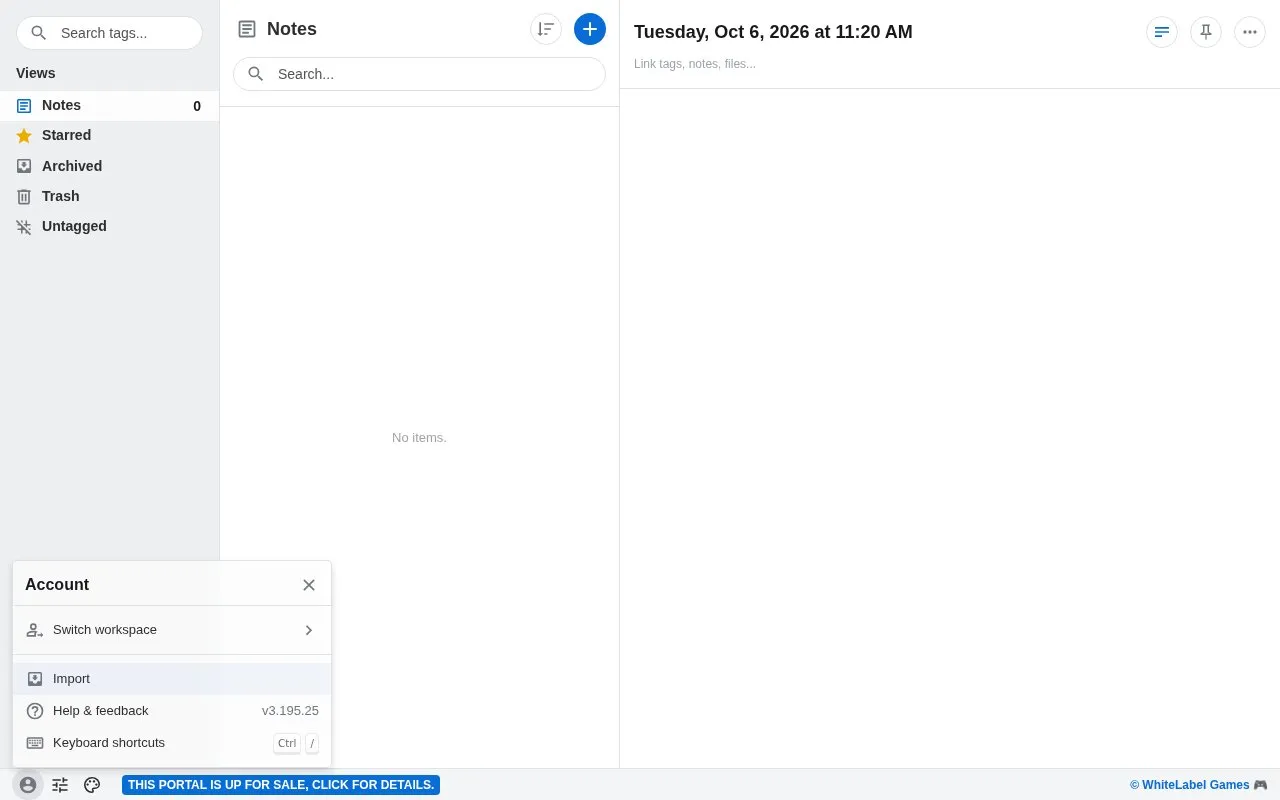The width and height of the screenshot is (1280, 800).
Task: Go to the Trash view
Action: (x=110, y=196)
